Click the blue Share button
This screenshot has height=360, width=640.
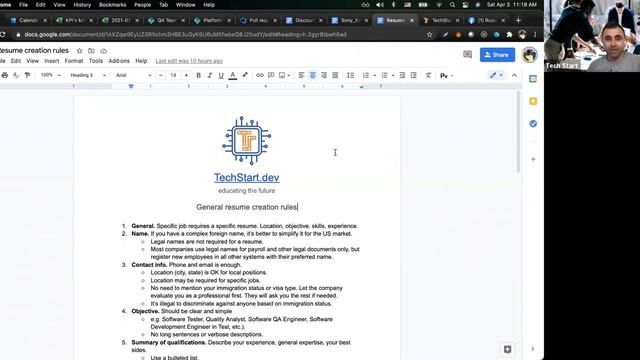[498, 55]
